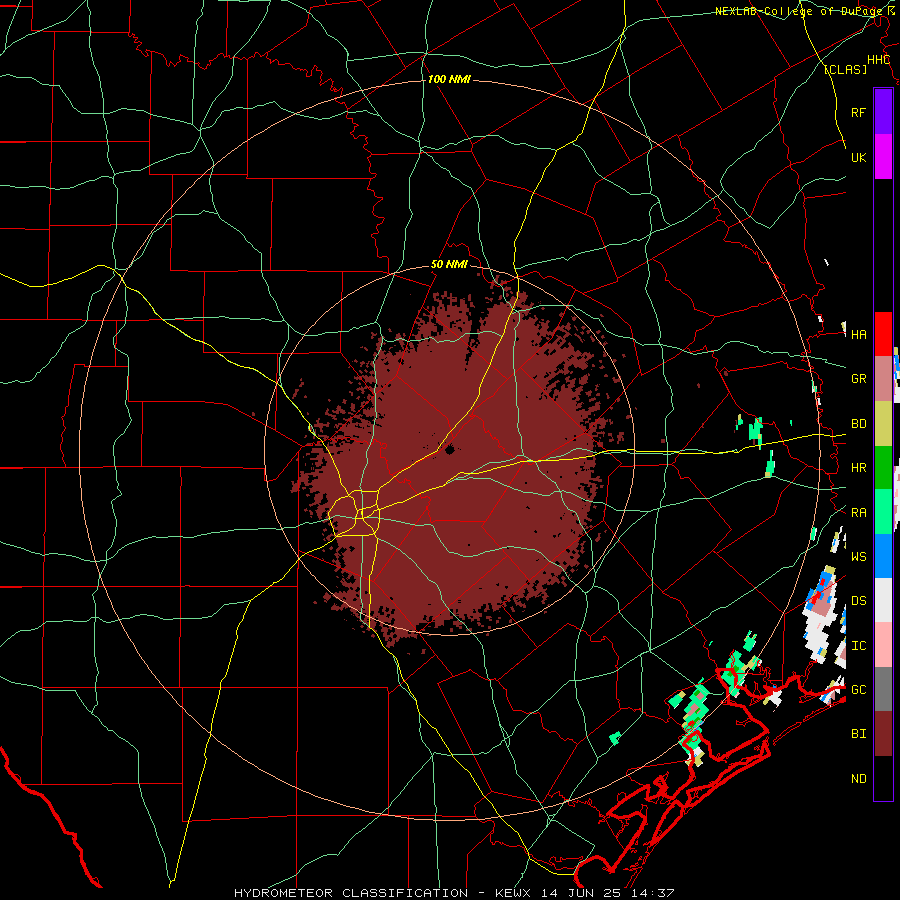Click the 'HYDROMETEOR CLASSIFICATION' title text
Screen dimensions: 900x900
point(351,893)
